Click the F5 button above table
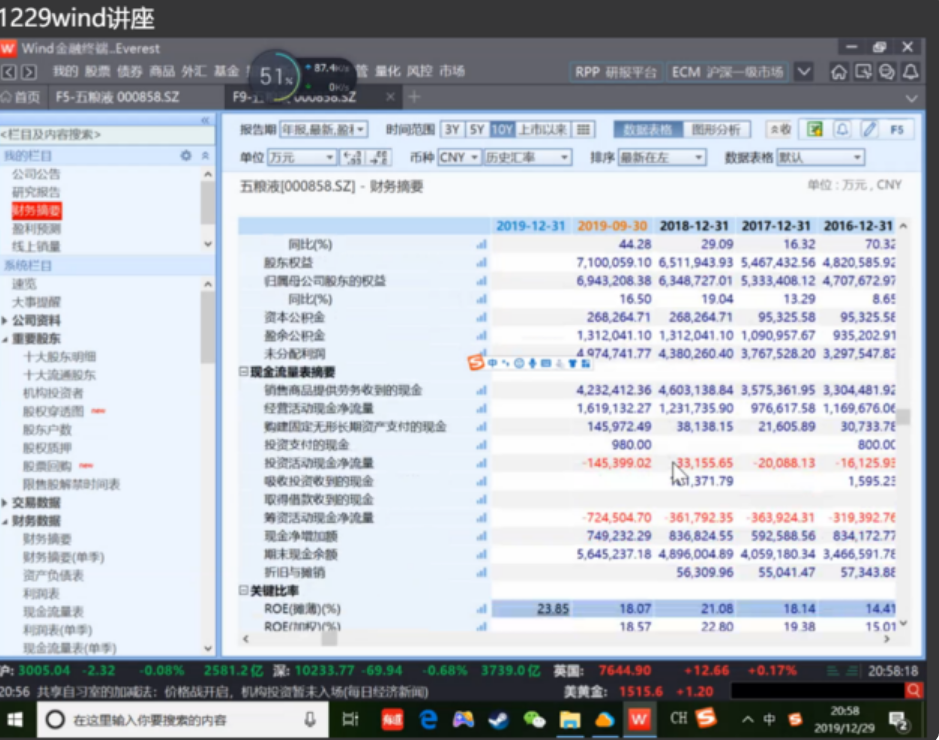This screenshot has height=740, width=939. (x=896, y=129)
